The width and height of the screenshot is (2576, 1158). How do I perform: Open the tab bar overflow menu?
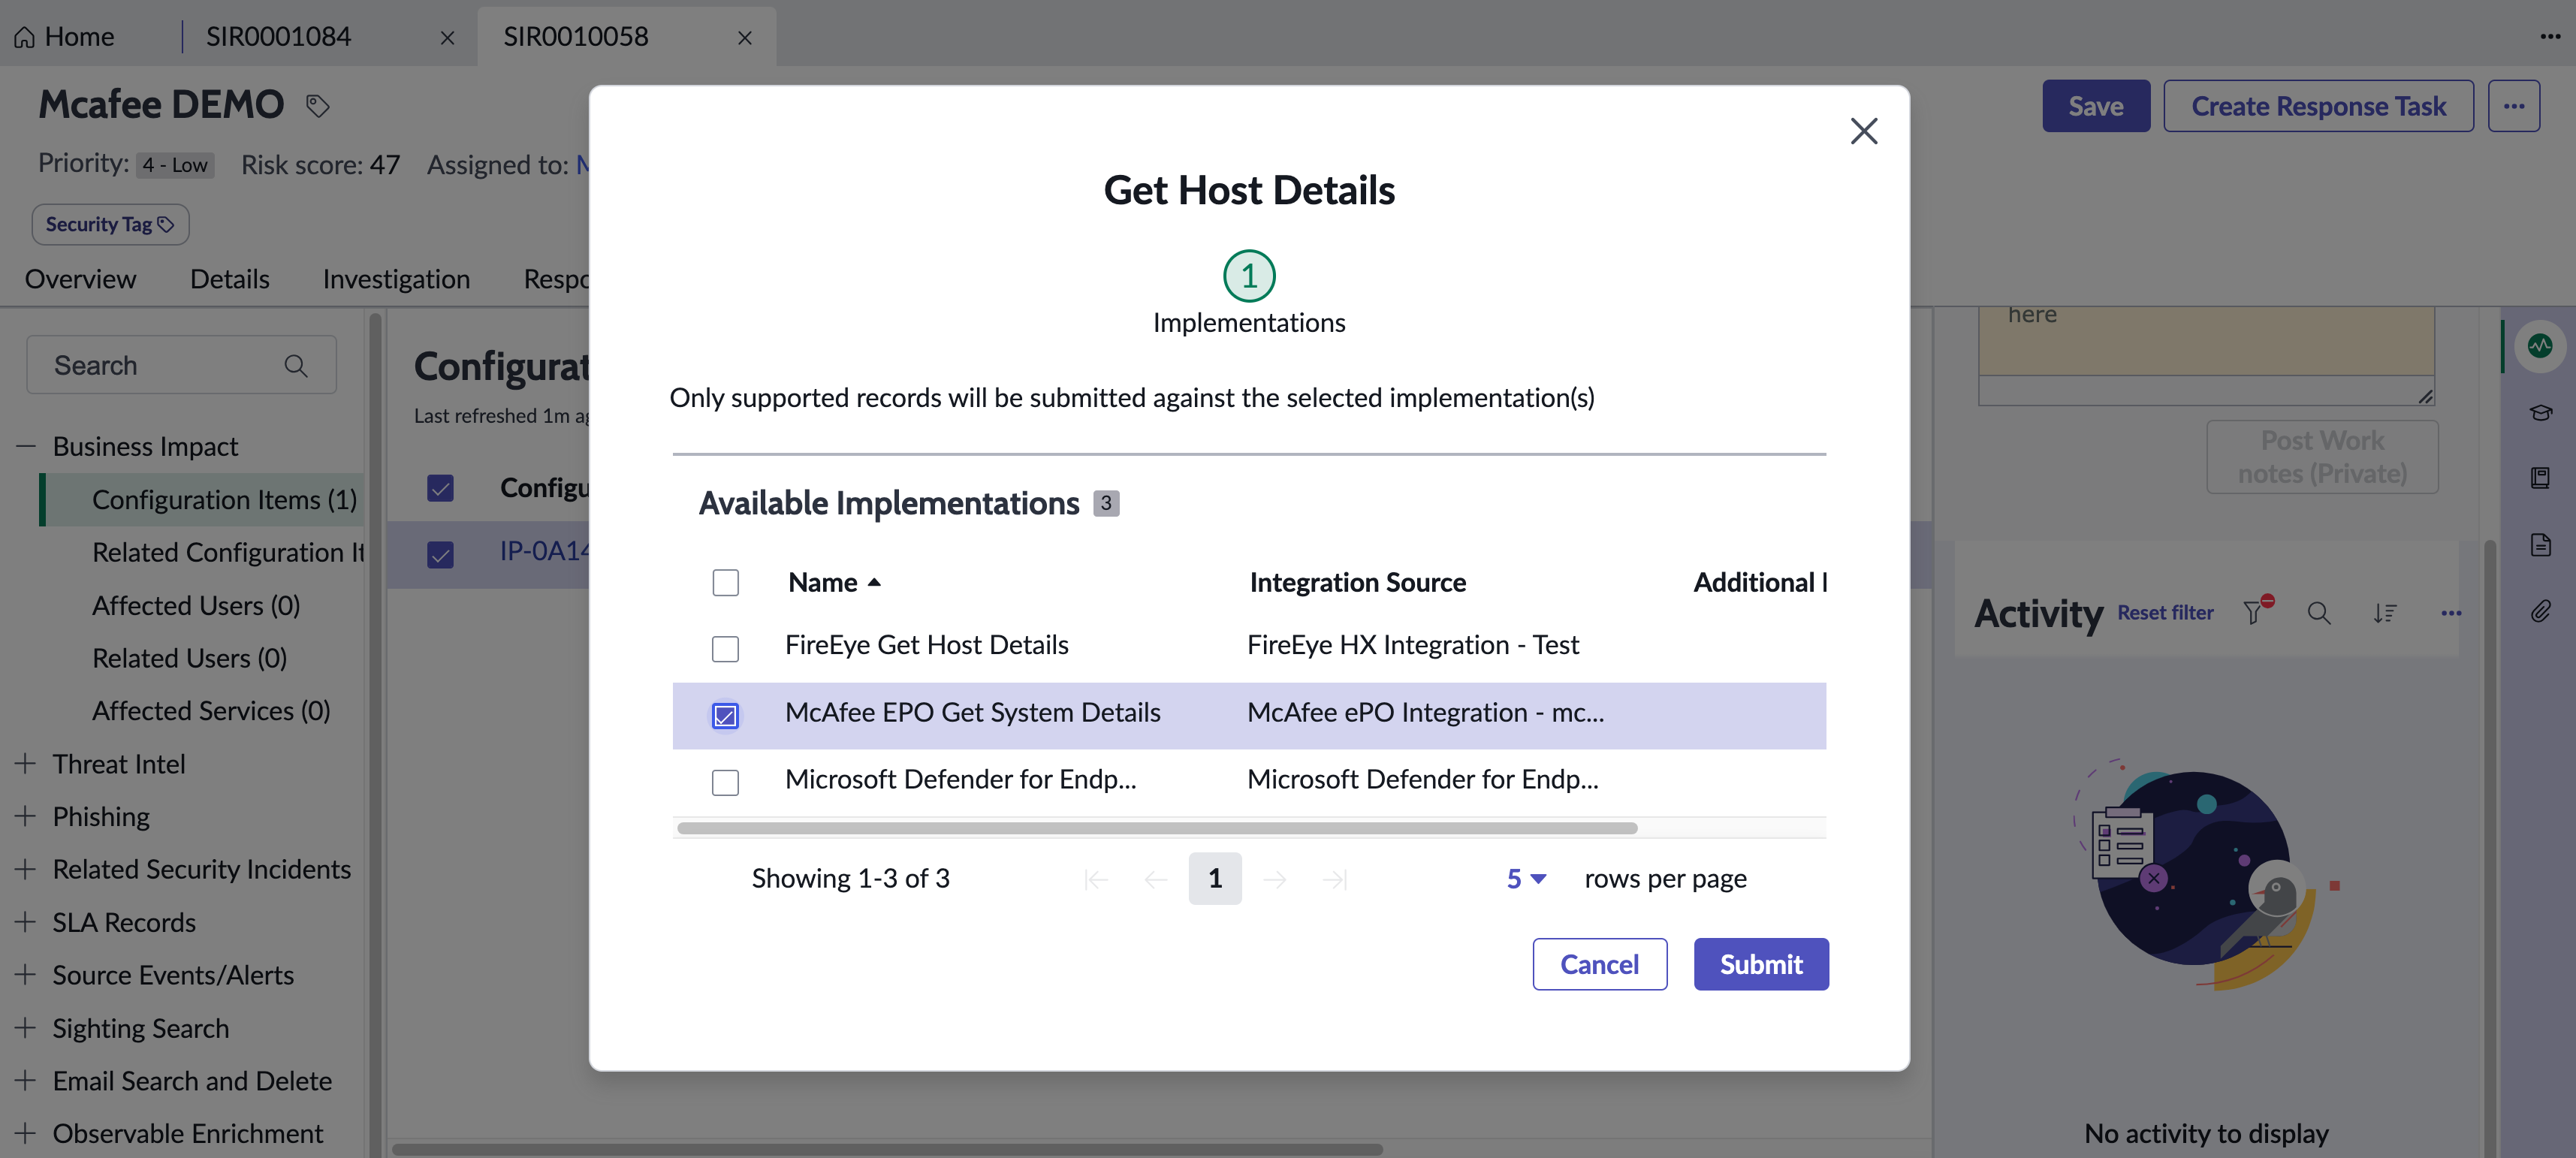2549,37
